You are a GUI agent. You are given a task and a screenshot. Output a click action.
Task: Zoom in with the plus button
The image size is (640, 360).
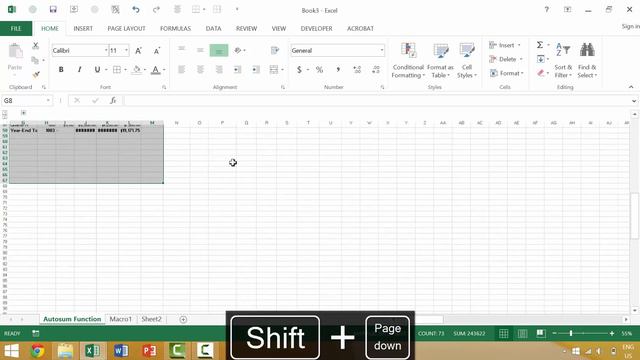point(612,333)
